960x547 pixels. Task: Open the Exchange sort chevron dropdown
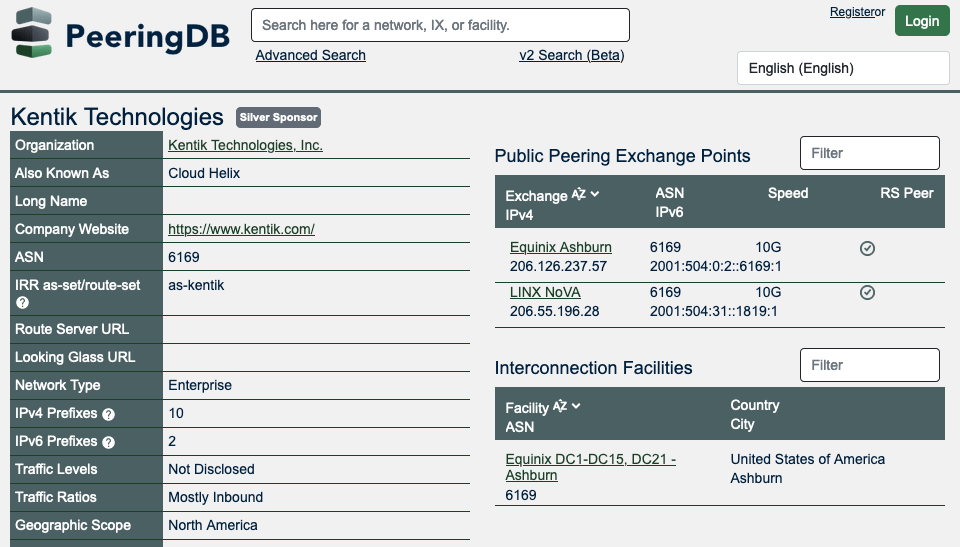(x=594, y=194)
